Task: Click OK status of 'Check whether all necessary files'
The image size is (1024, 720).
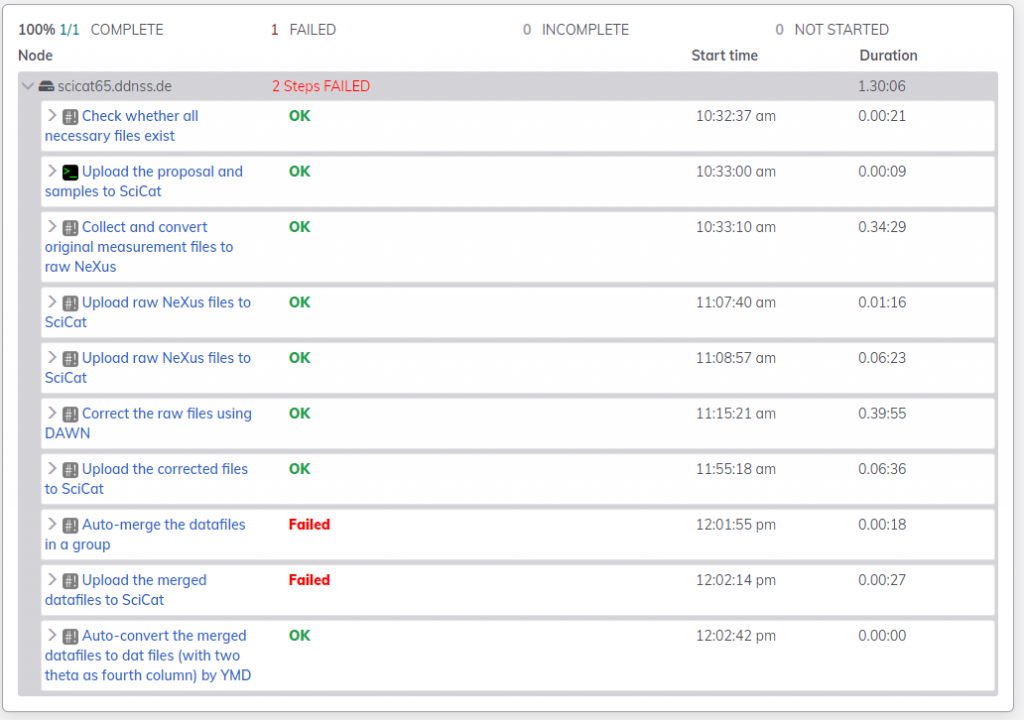Action: pos(299,116)
